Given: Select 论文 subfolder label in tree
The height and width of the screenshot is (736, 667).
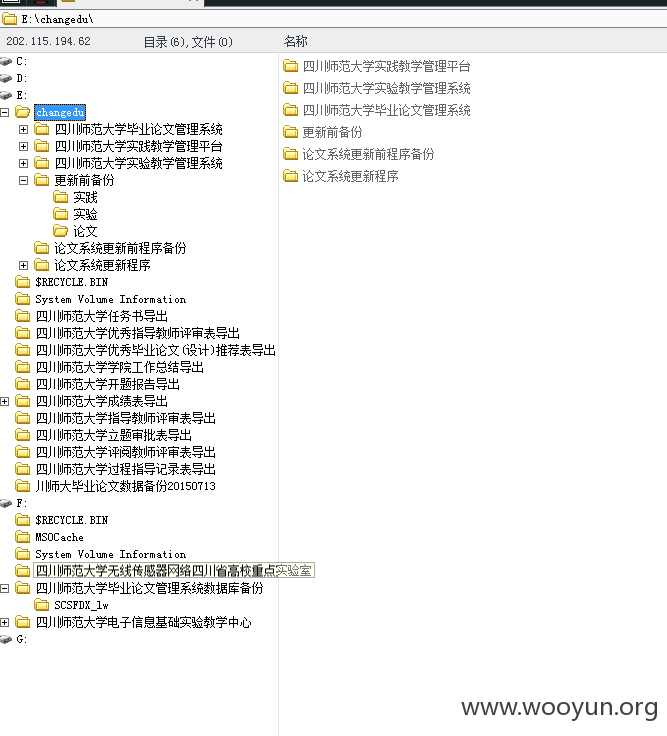Looking at the screenshot, I should (85, 231).
